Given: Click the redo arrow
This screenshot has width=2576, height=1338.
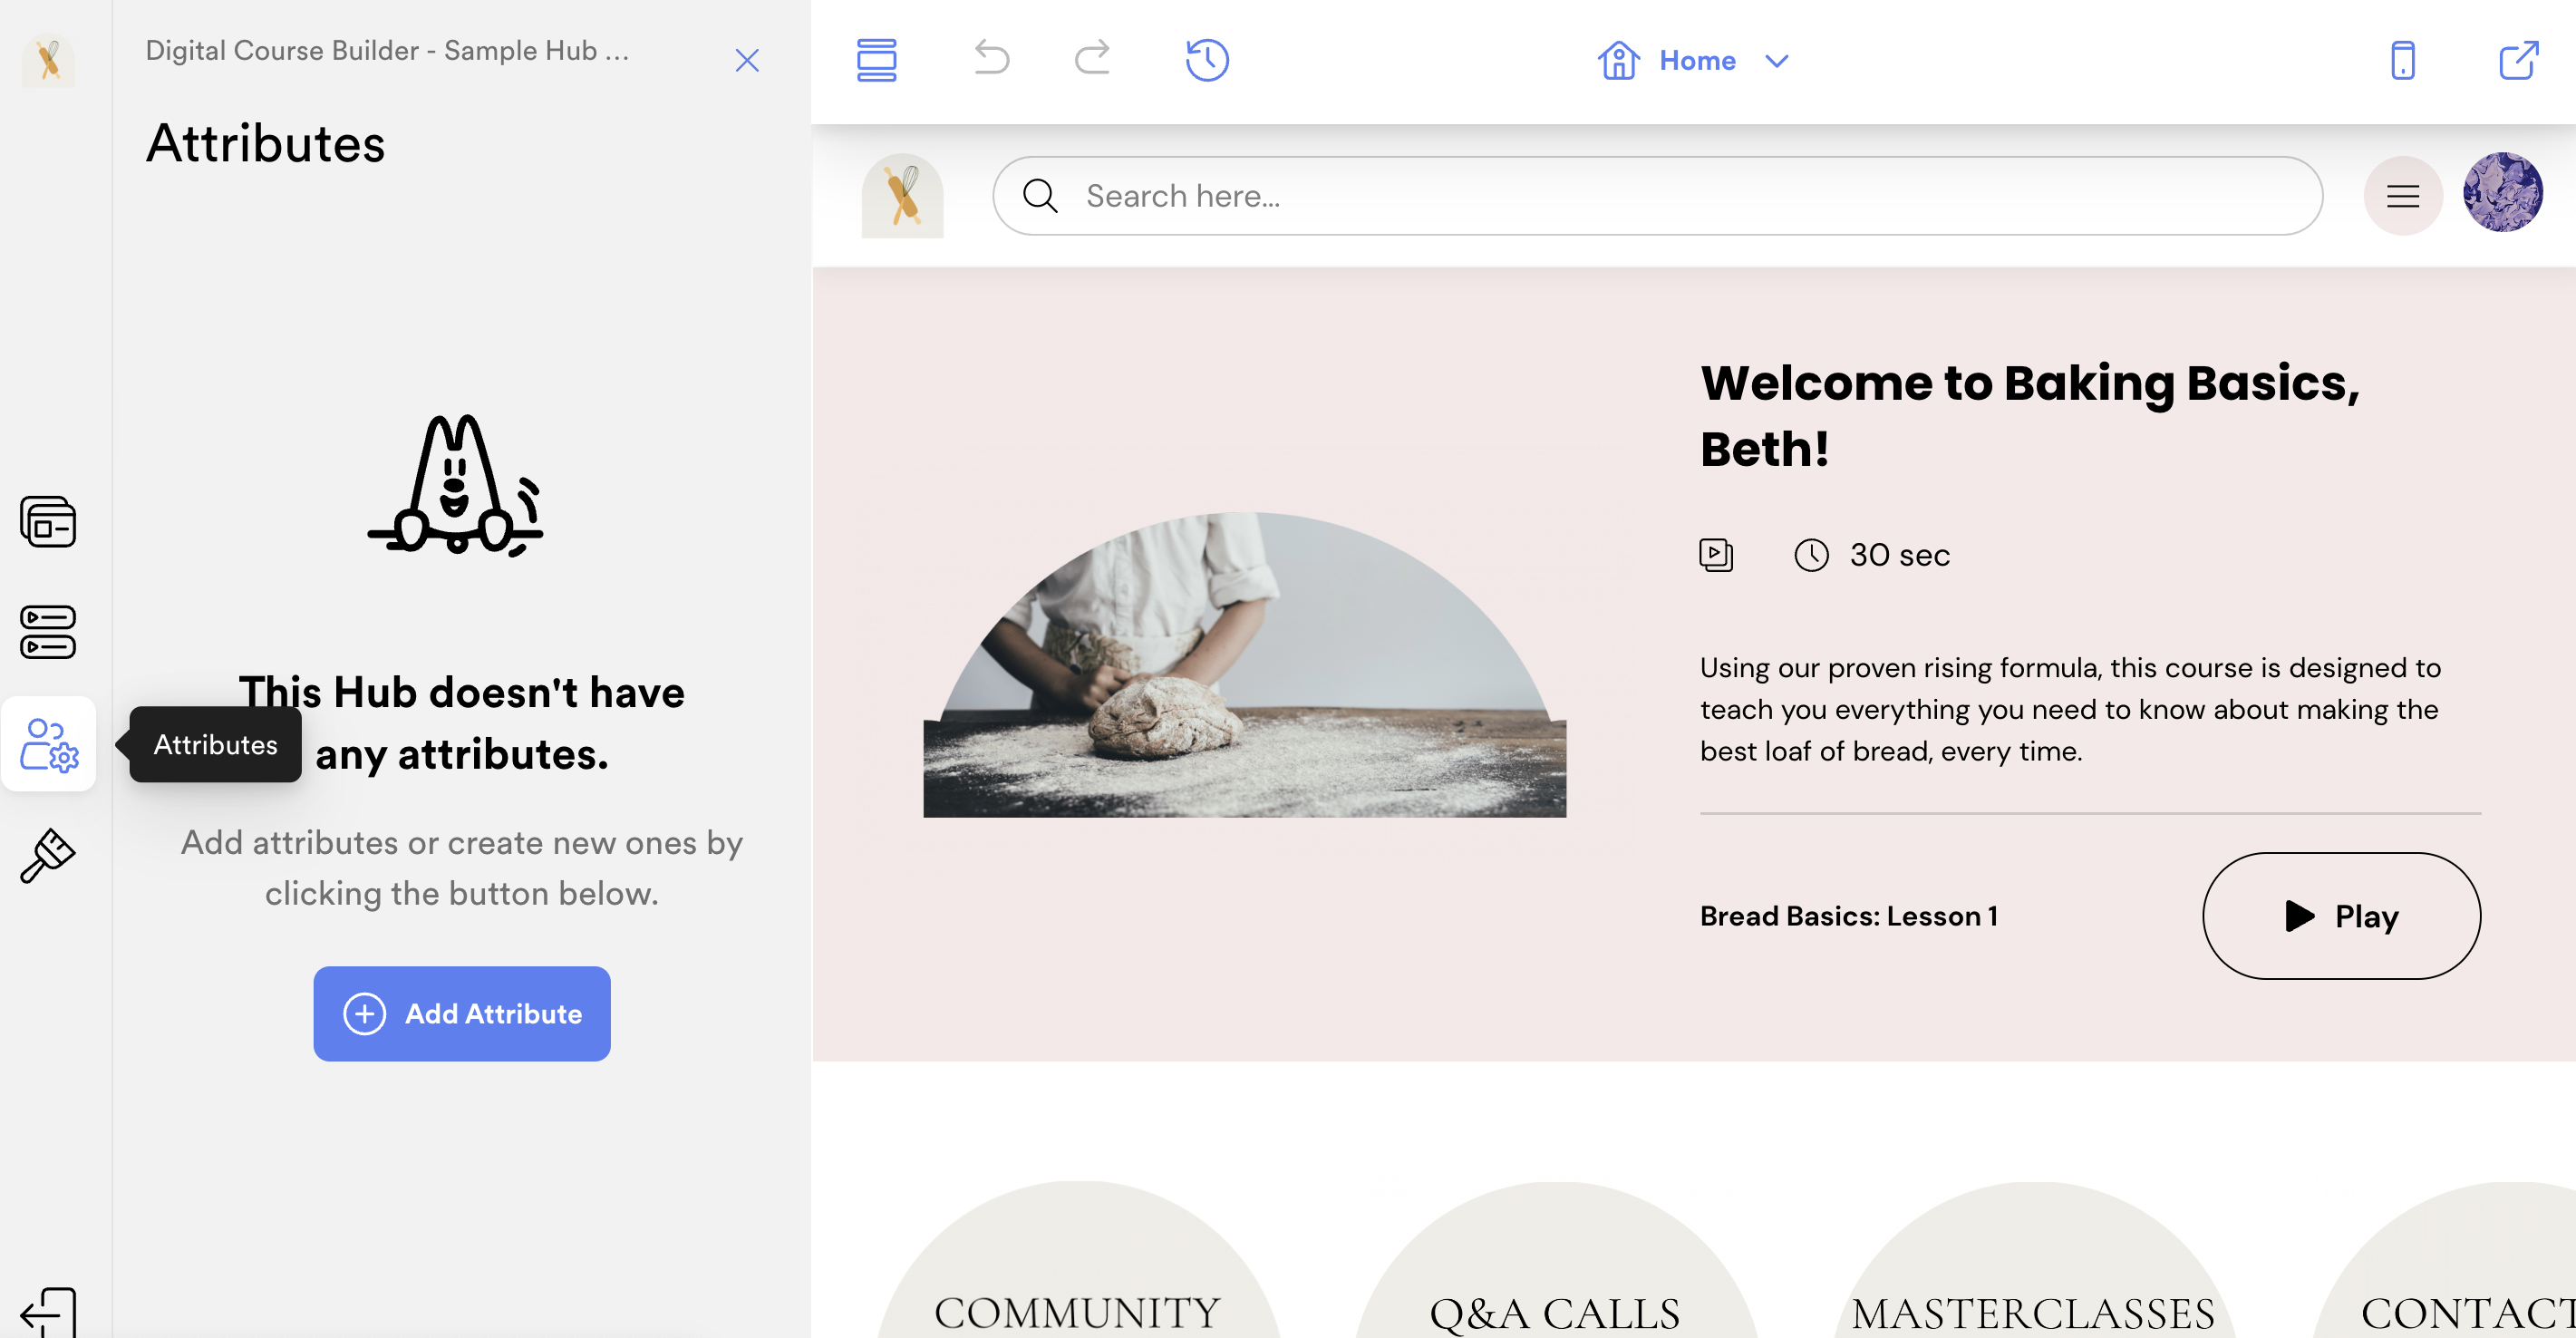Looking at the screenshot, I should (1092, 58).
